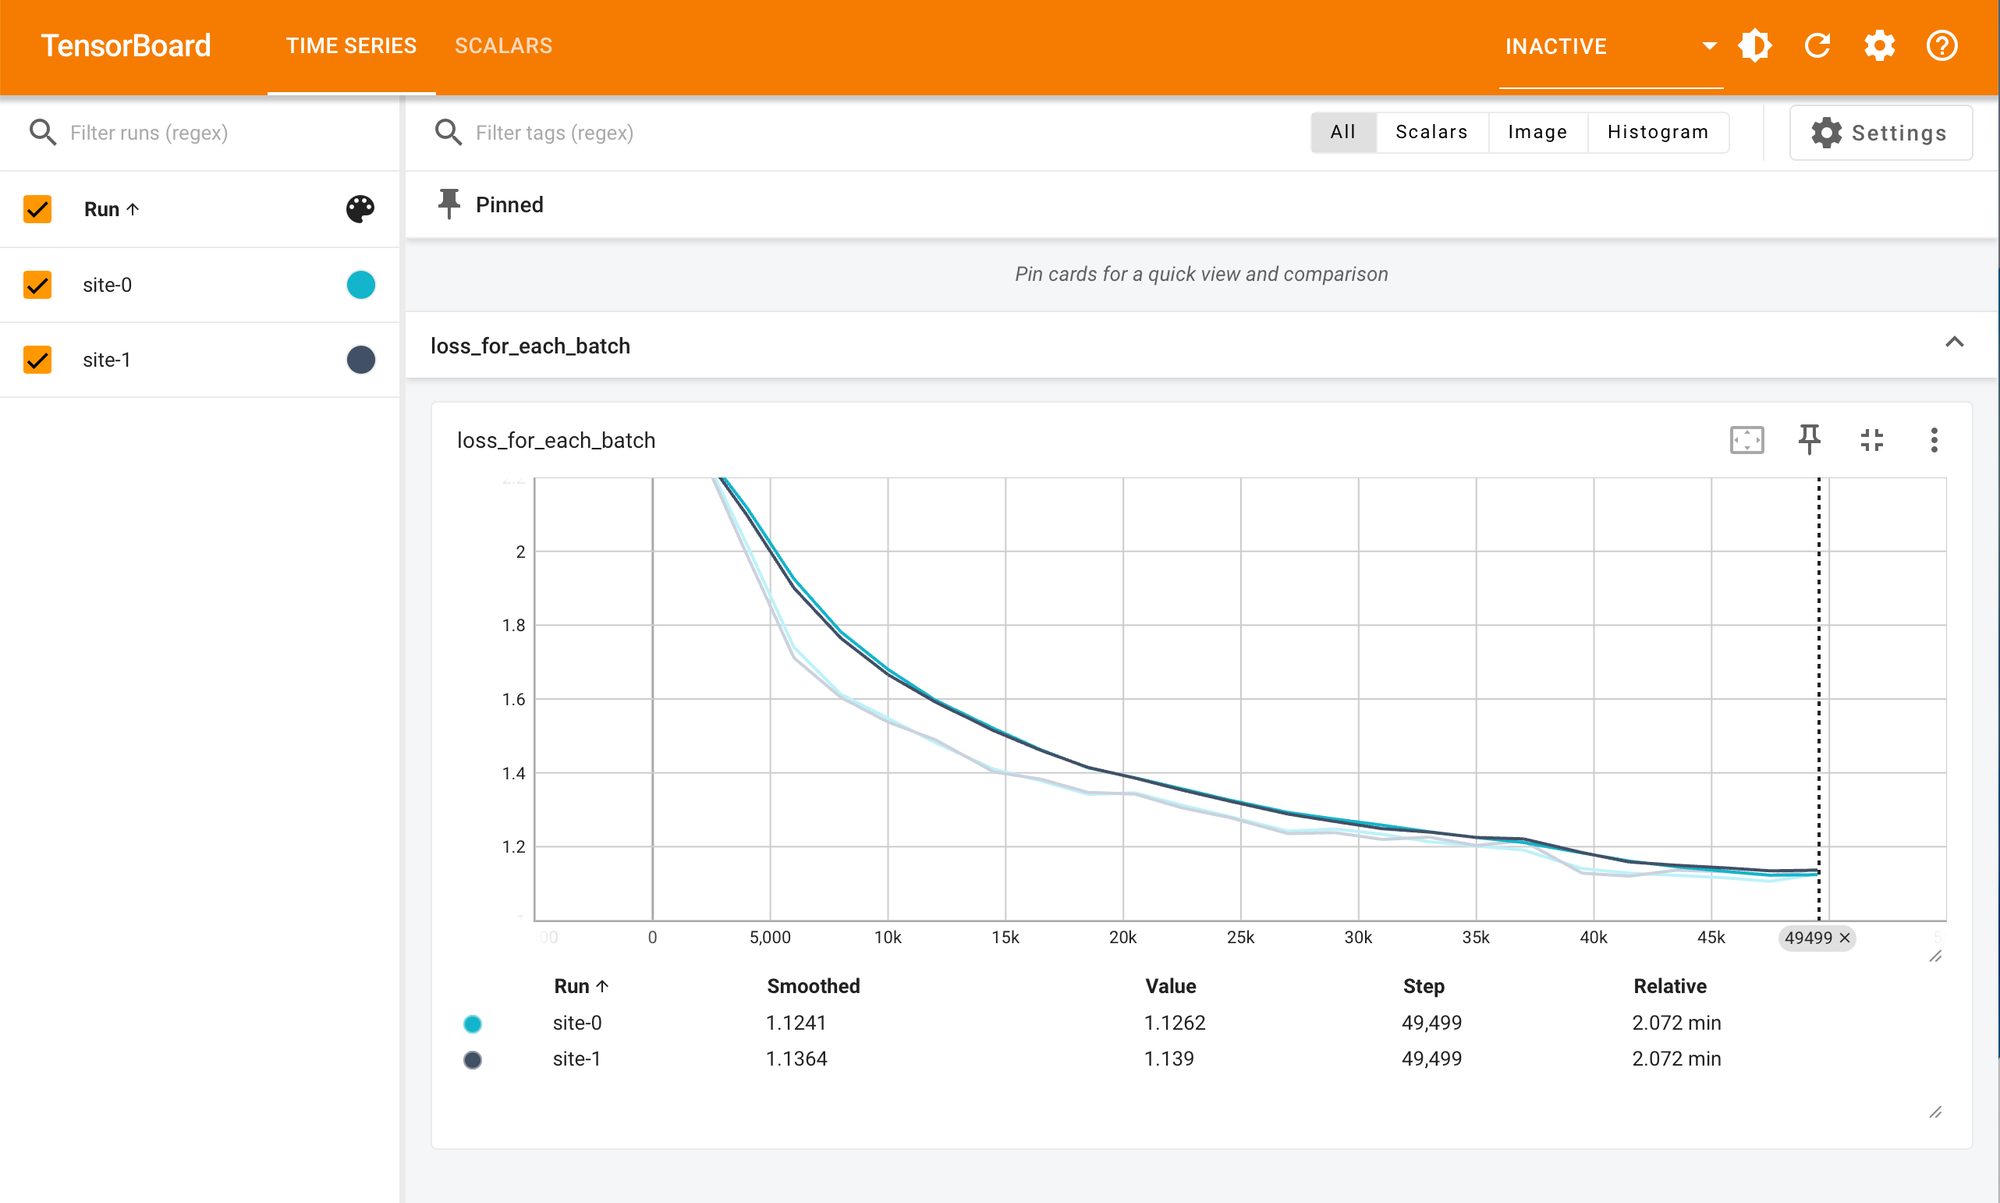Select the Histogram filter tab

coord(1657,132)
